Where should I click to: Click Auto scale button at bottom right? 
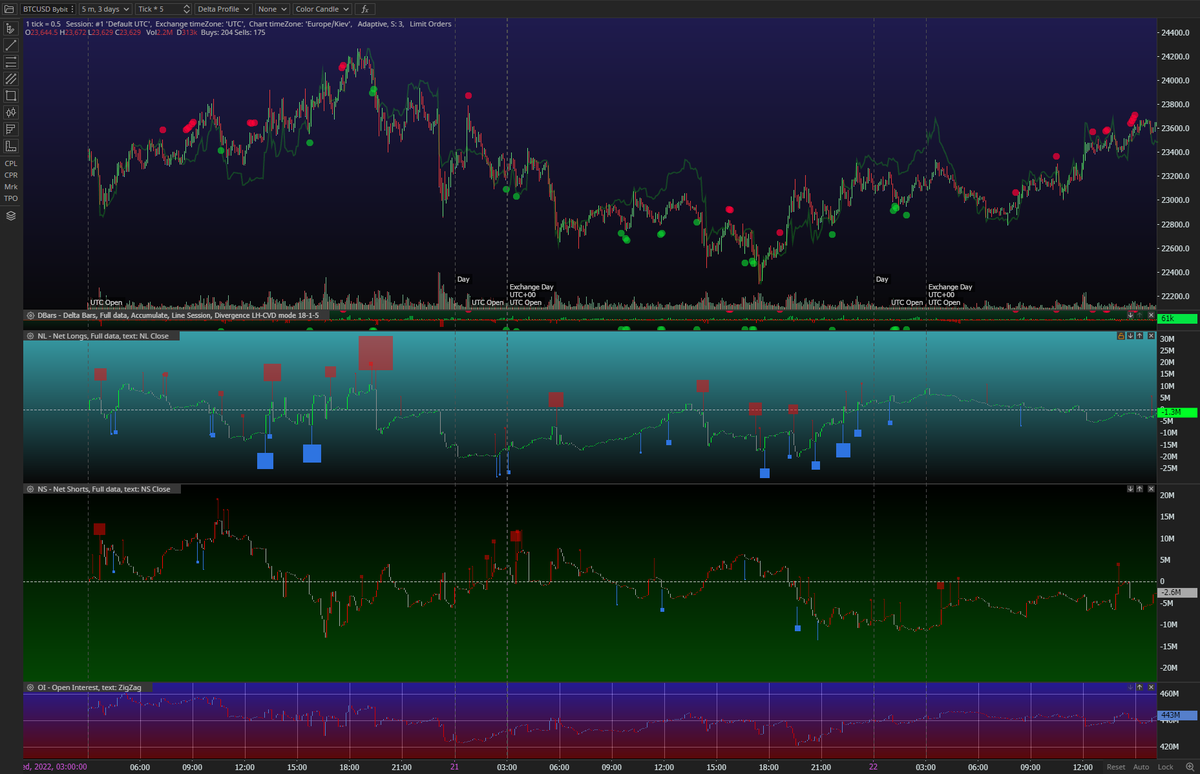[x=1140, y=767]
